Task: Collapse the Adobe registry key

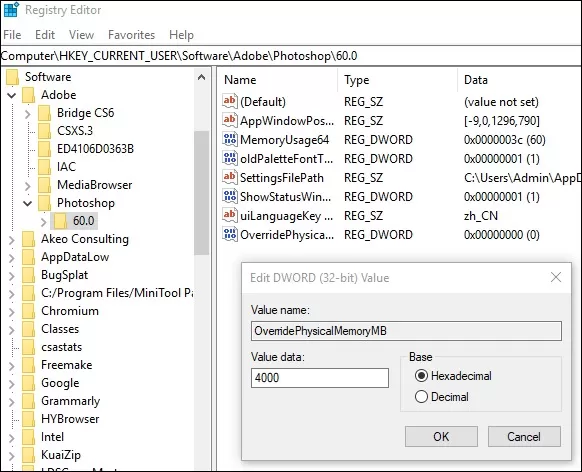Action: 12,95
